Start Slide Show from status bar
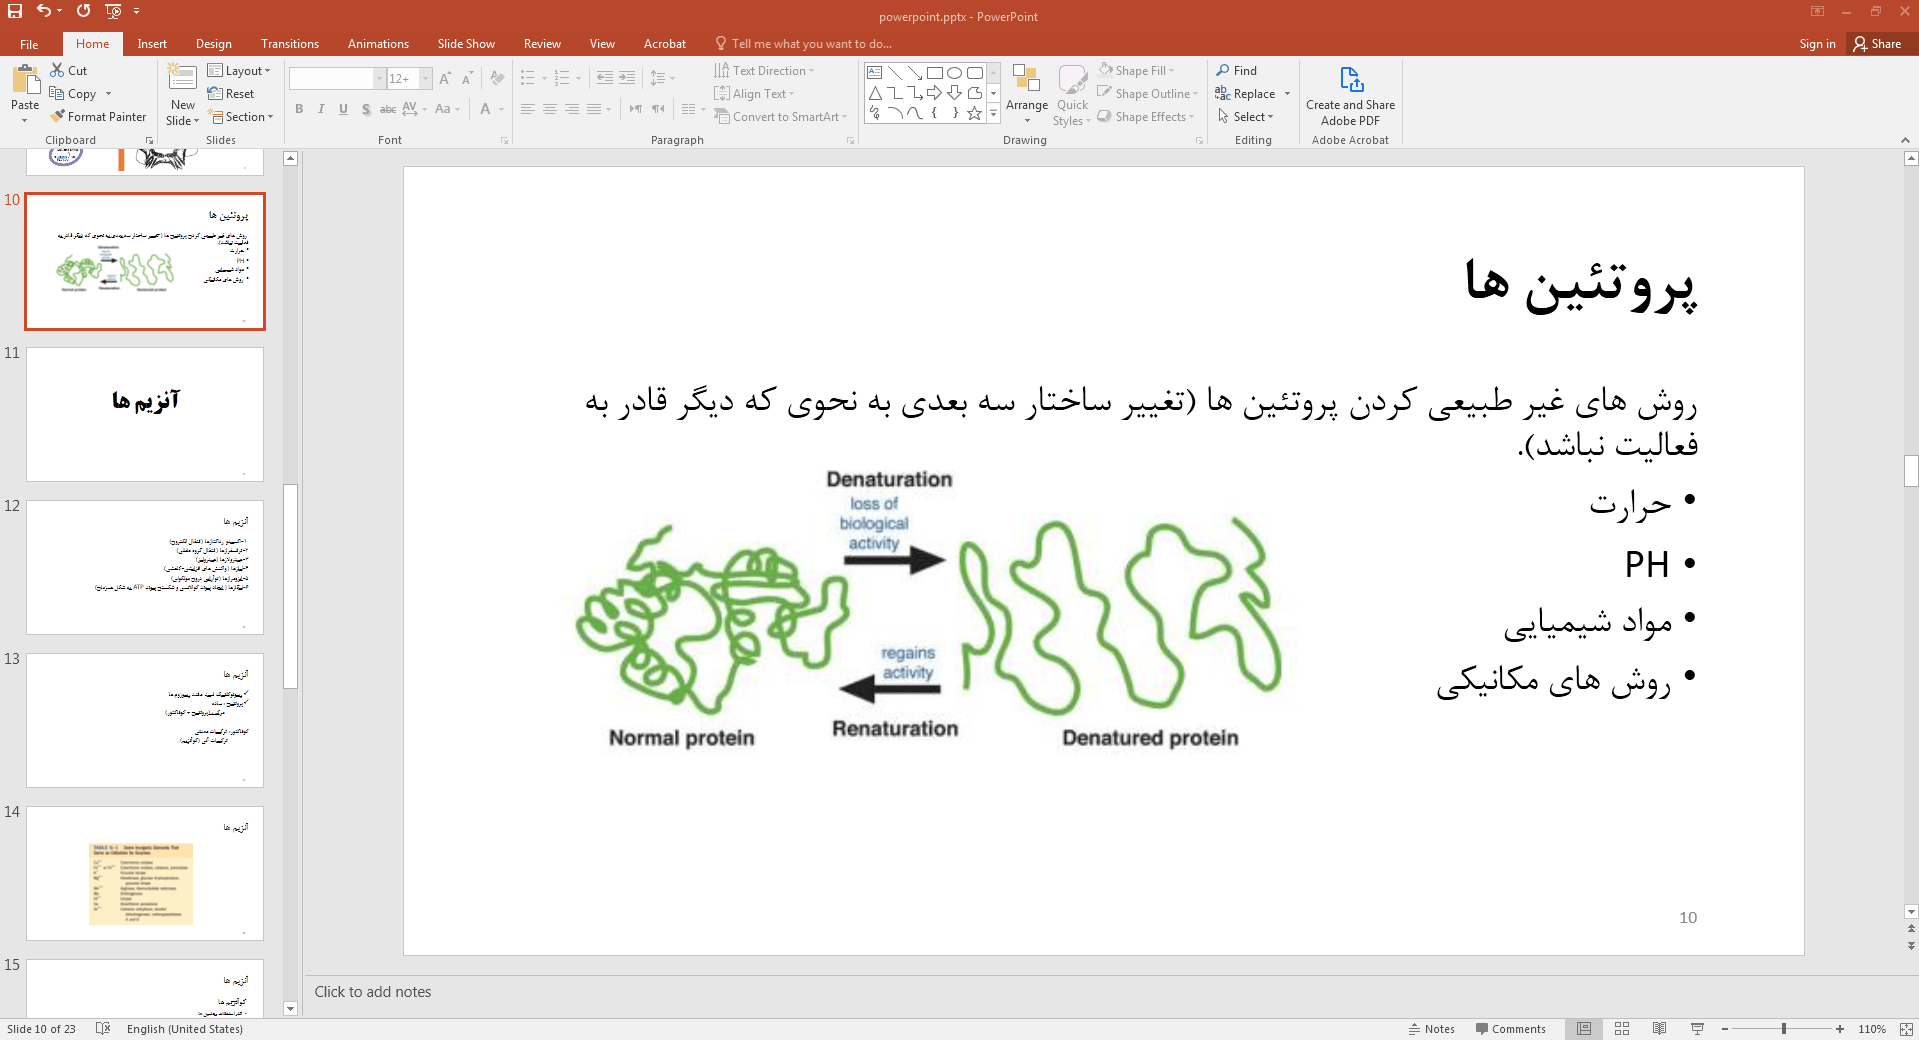The height and width of the screenshot is (1040, 1919). (x=1697, y=1029)
